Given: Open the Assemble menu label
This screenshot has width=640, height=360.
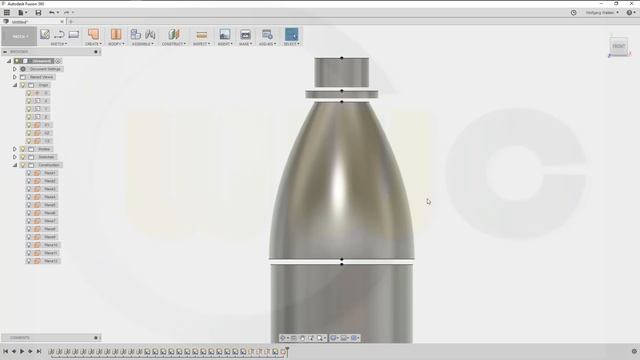Looking at the screenshot, I should pos(143,44).
